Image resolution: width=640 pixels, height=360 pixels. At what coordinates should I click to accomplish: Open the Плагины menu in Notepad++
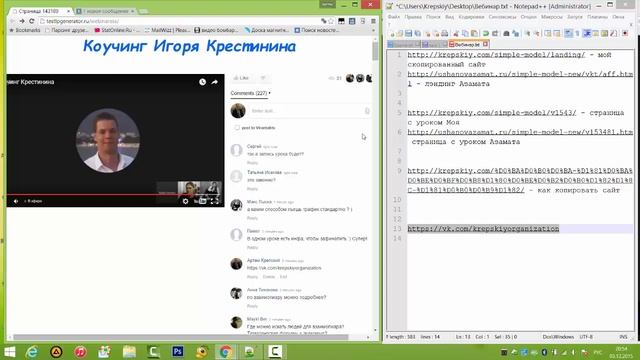[x=597, y=17]
